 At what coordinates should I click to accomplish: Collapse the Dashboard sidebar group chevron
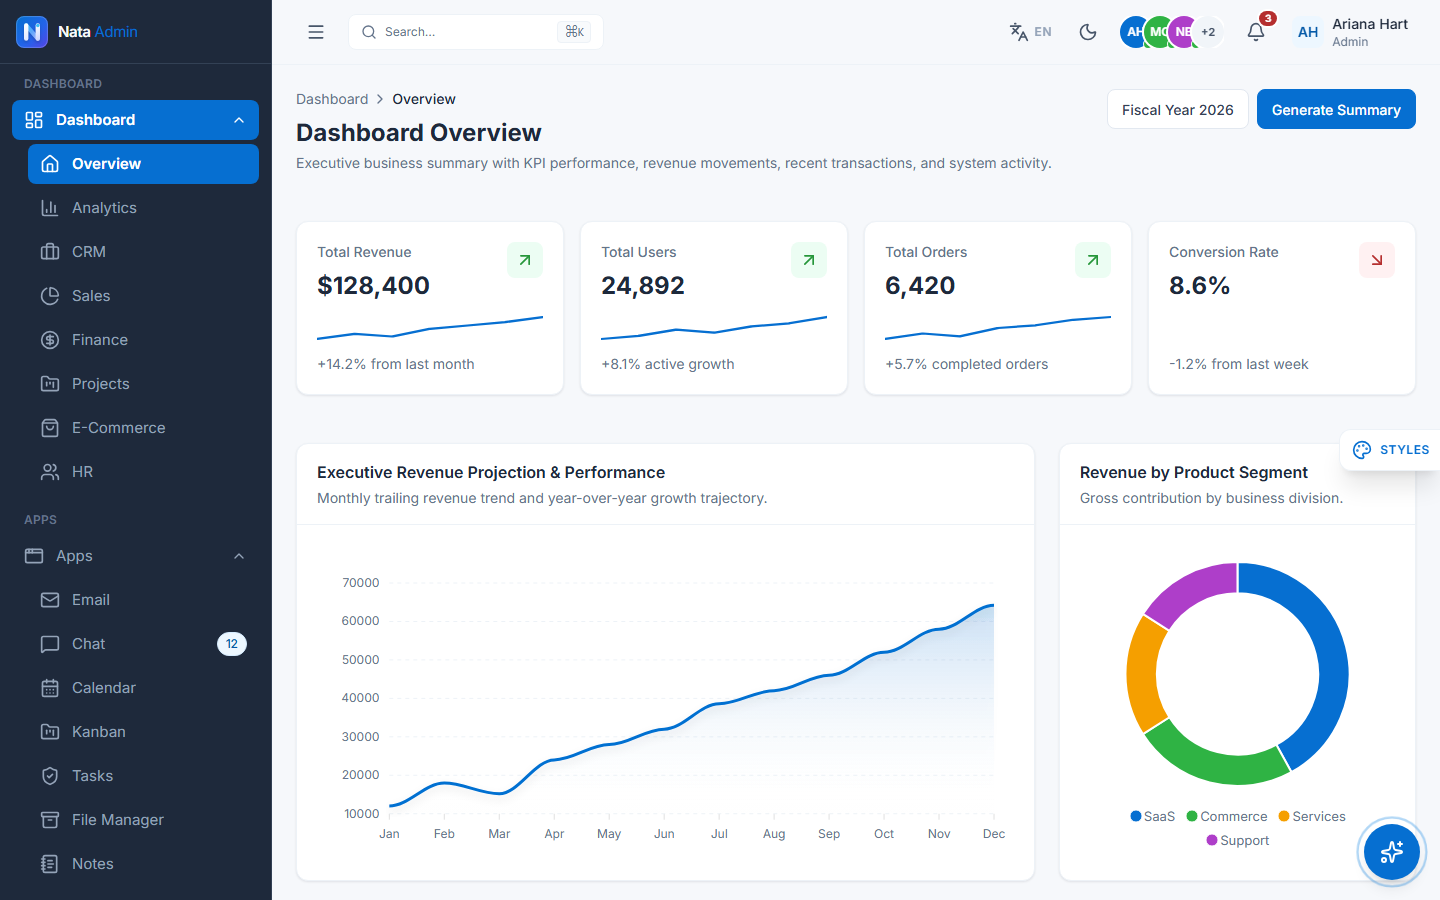[239, 120]
